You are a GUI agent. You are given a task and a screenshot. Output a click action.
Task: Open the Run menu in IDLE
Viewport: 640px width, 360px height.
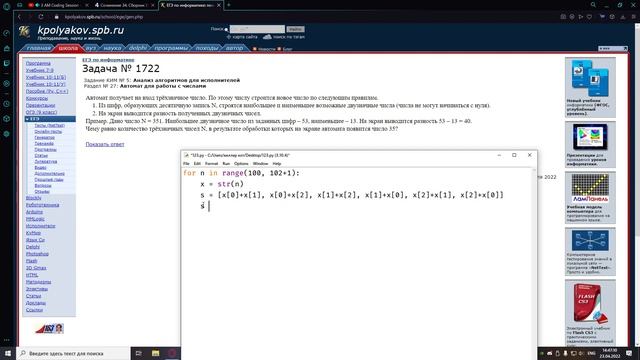click(x=226, y=163)
